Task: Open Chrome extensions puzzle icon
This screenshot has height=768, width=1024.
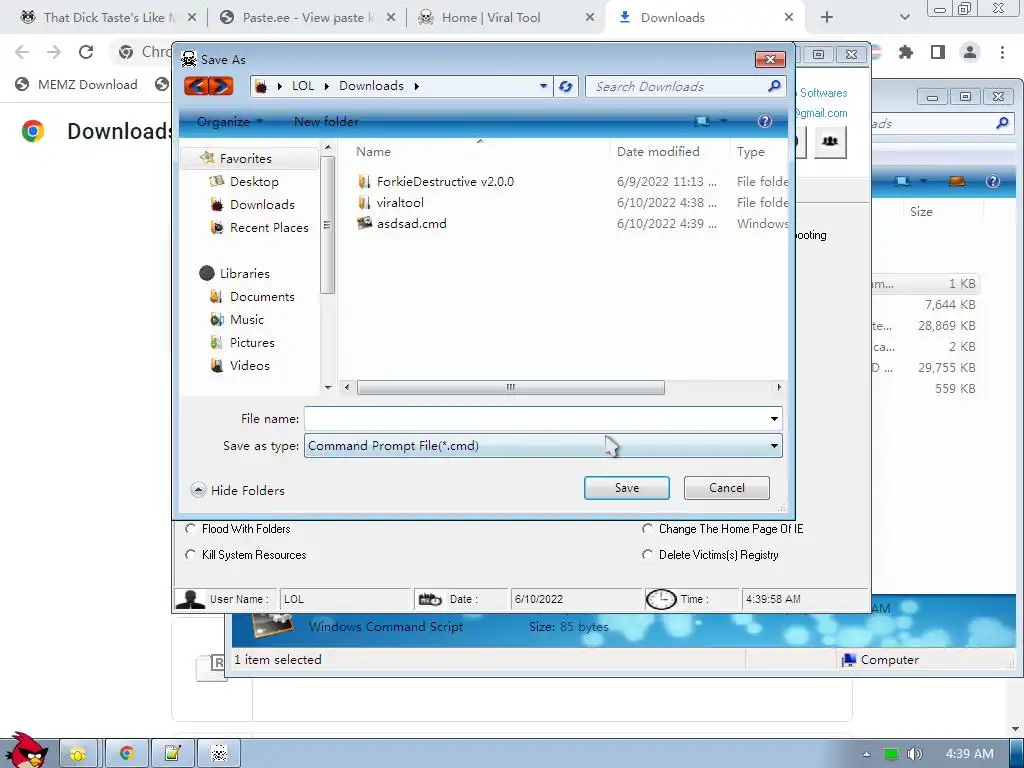Action: [x=905, y=52]
